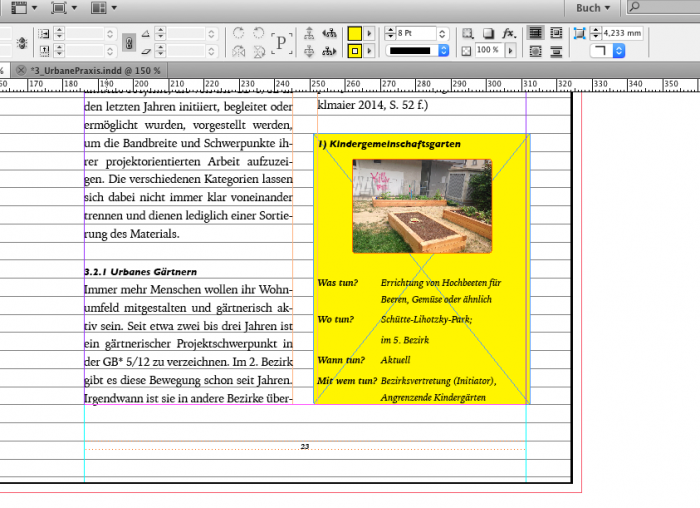Enable wrap around bounding box
Screen dimensions: 700x508
point(556,33)
